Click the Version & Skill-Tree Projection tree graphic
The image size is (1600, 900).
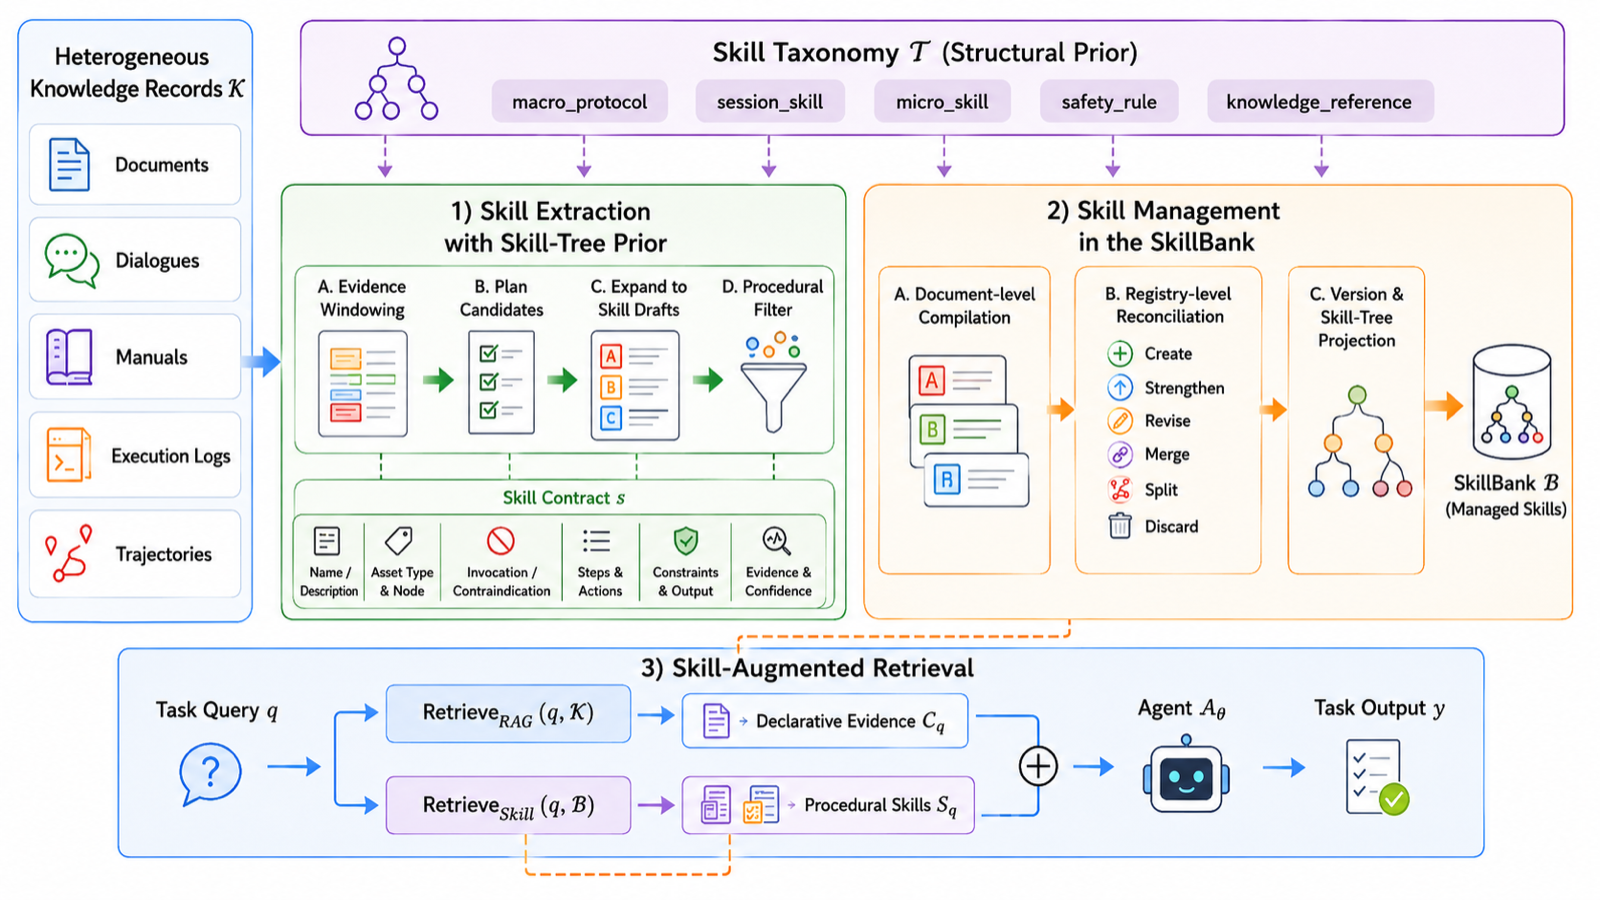(1359, 442)
